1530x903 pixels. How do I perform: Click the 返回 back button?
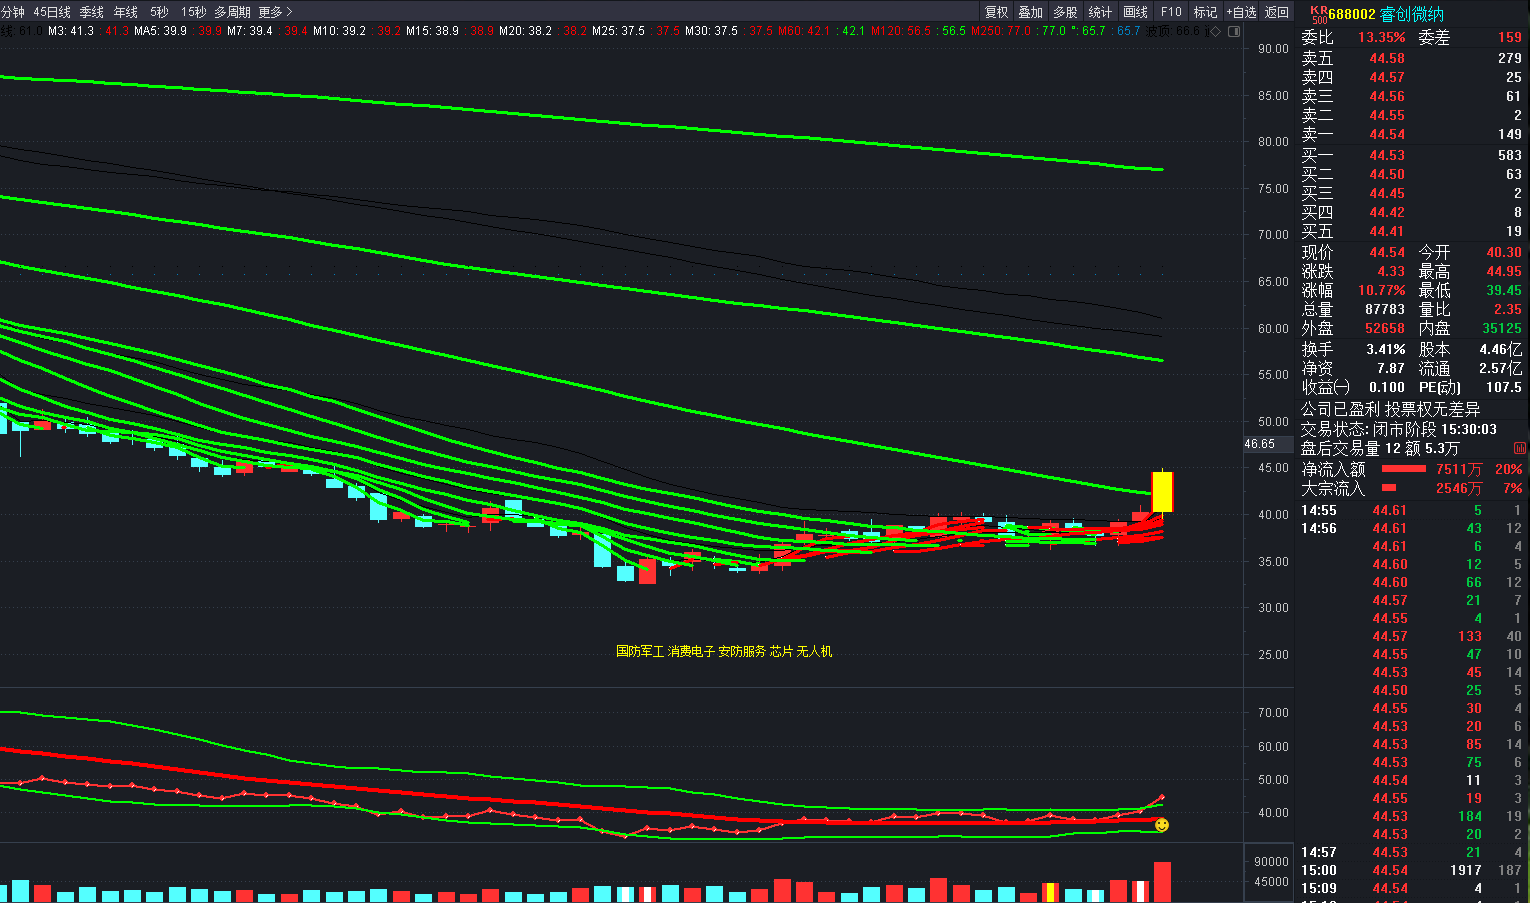pyautogui.click(x=1276, y=12)
